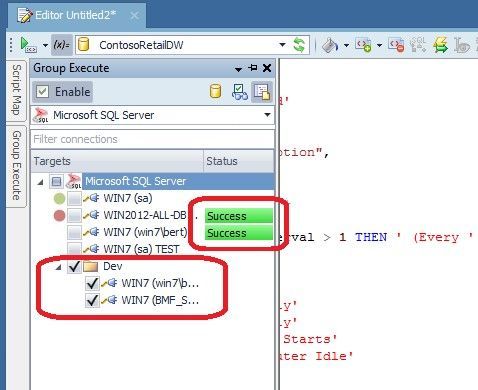Run the script with the green play icon
This screenshot has height=390, width=478.
[27, 45]
